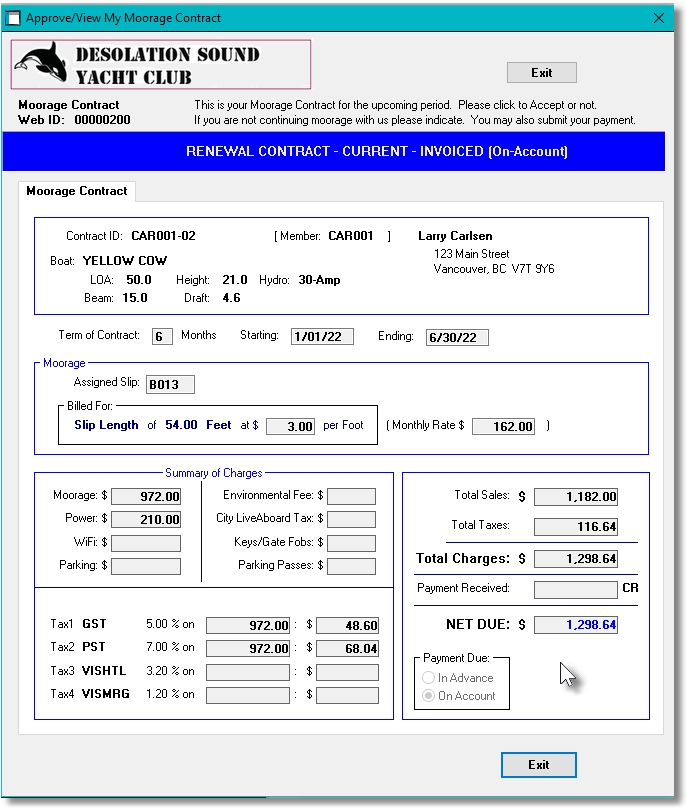Click the City LiveAboard Tax field

click(352, 519)
